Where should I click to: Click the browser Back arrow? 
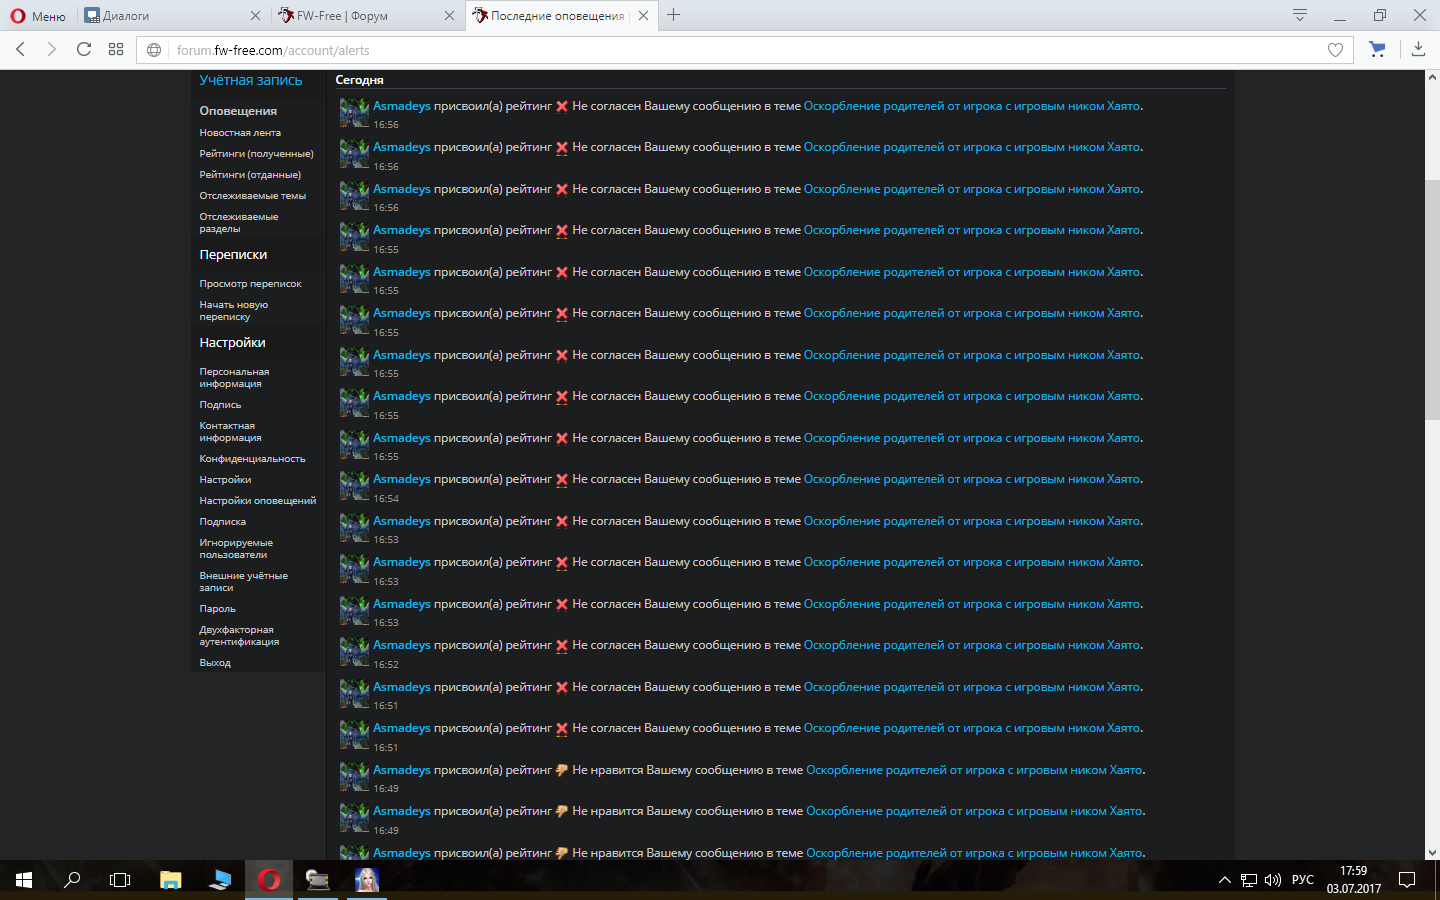tap(20, 49)
